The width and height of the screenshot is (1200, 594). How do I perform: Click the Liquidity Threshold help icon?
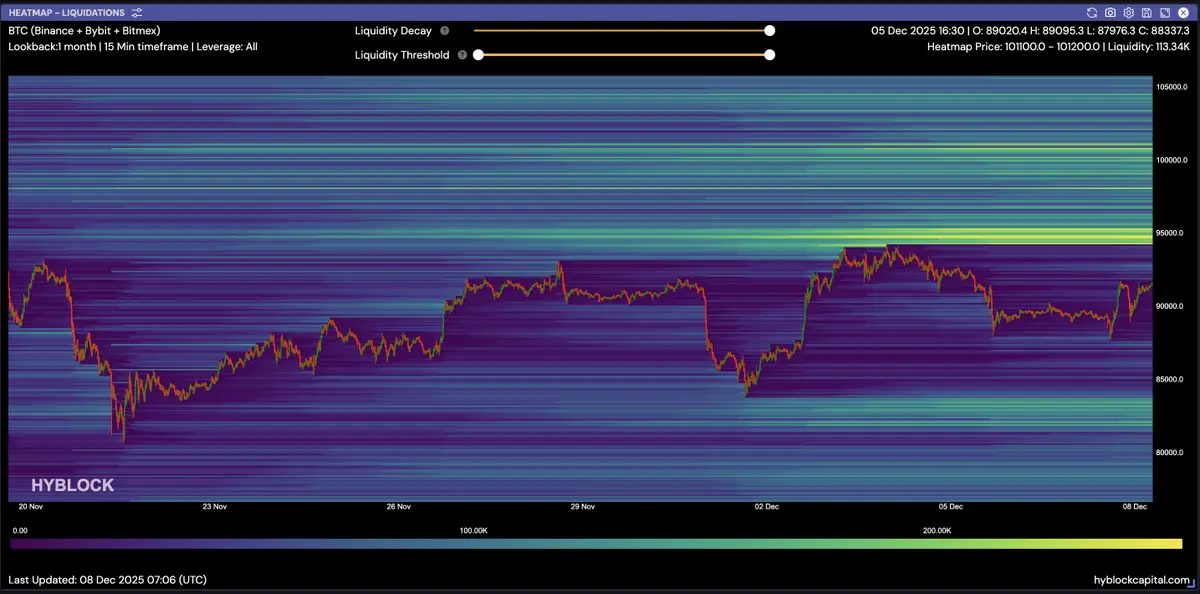tap(462, 55)
